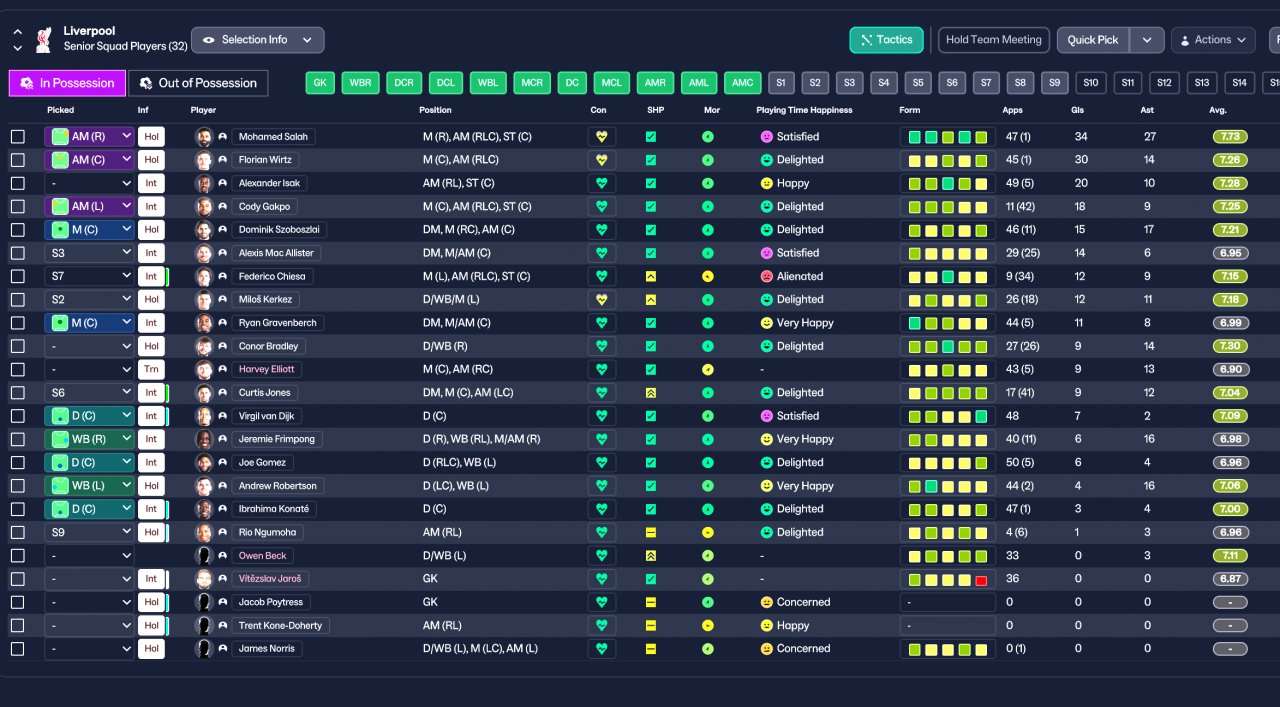
Task: Tick the checkbox for Jacob Poytress
Action: [18, 602]
